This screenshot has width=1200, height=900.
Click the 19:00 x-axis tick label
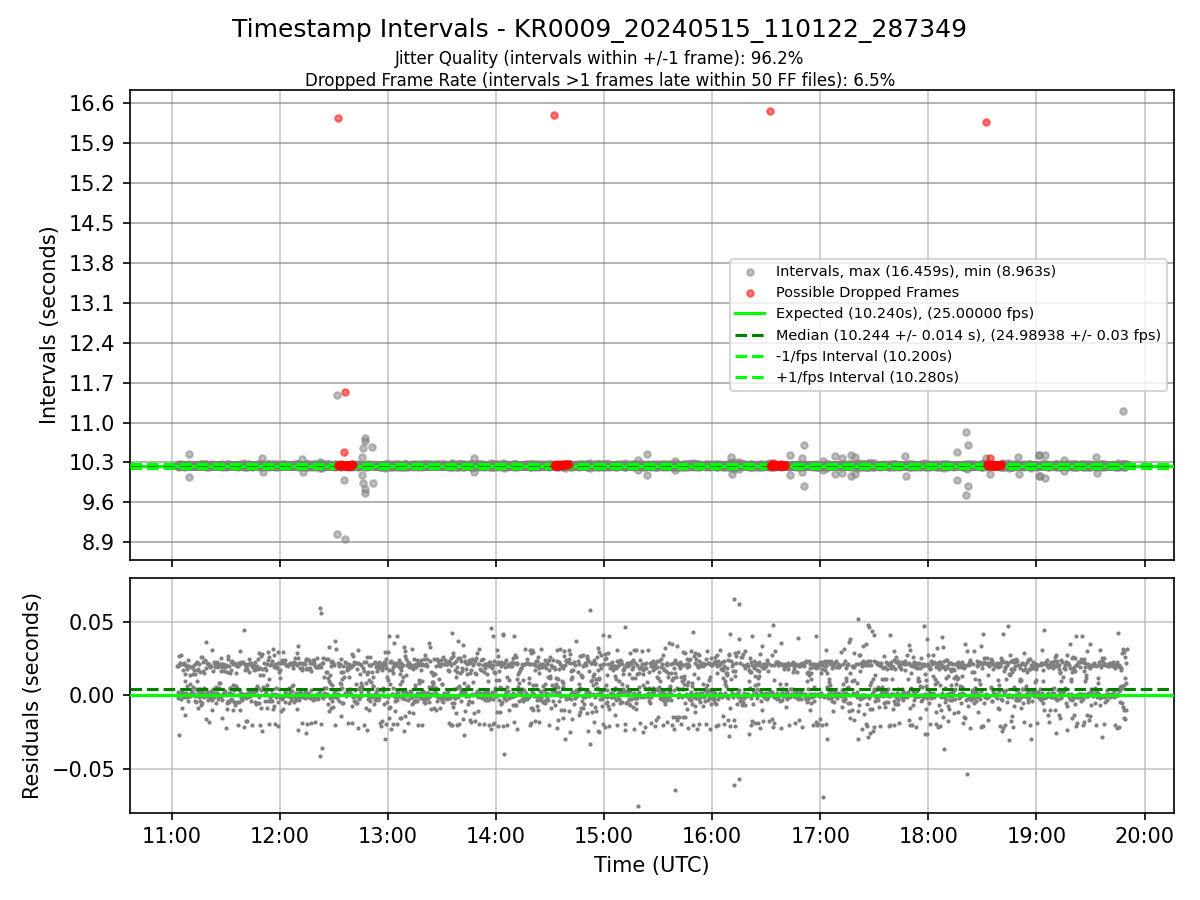click(x=1036, y=834)
